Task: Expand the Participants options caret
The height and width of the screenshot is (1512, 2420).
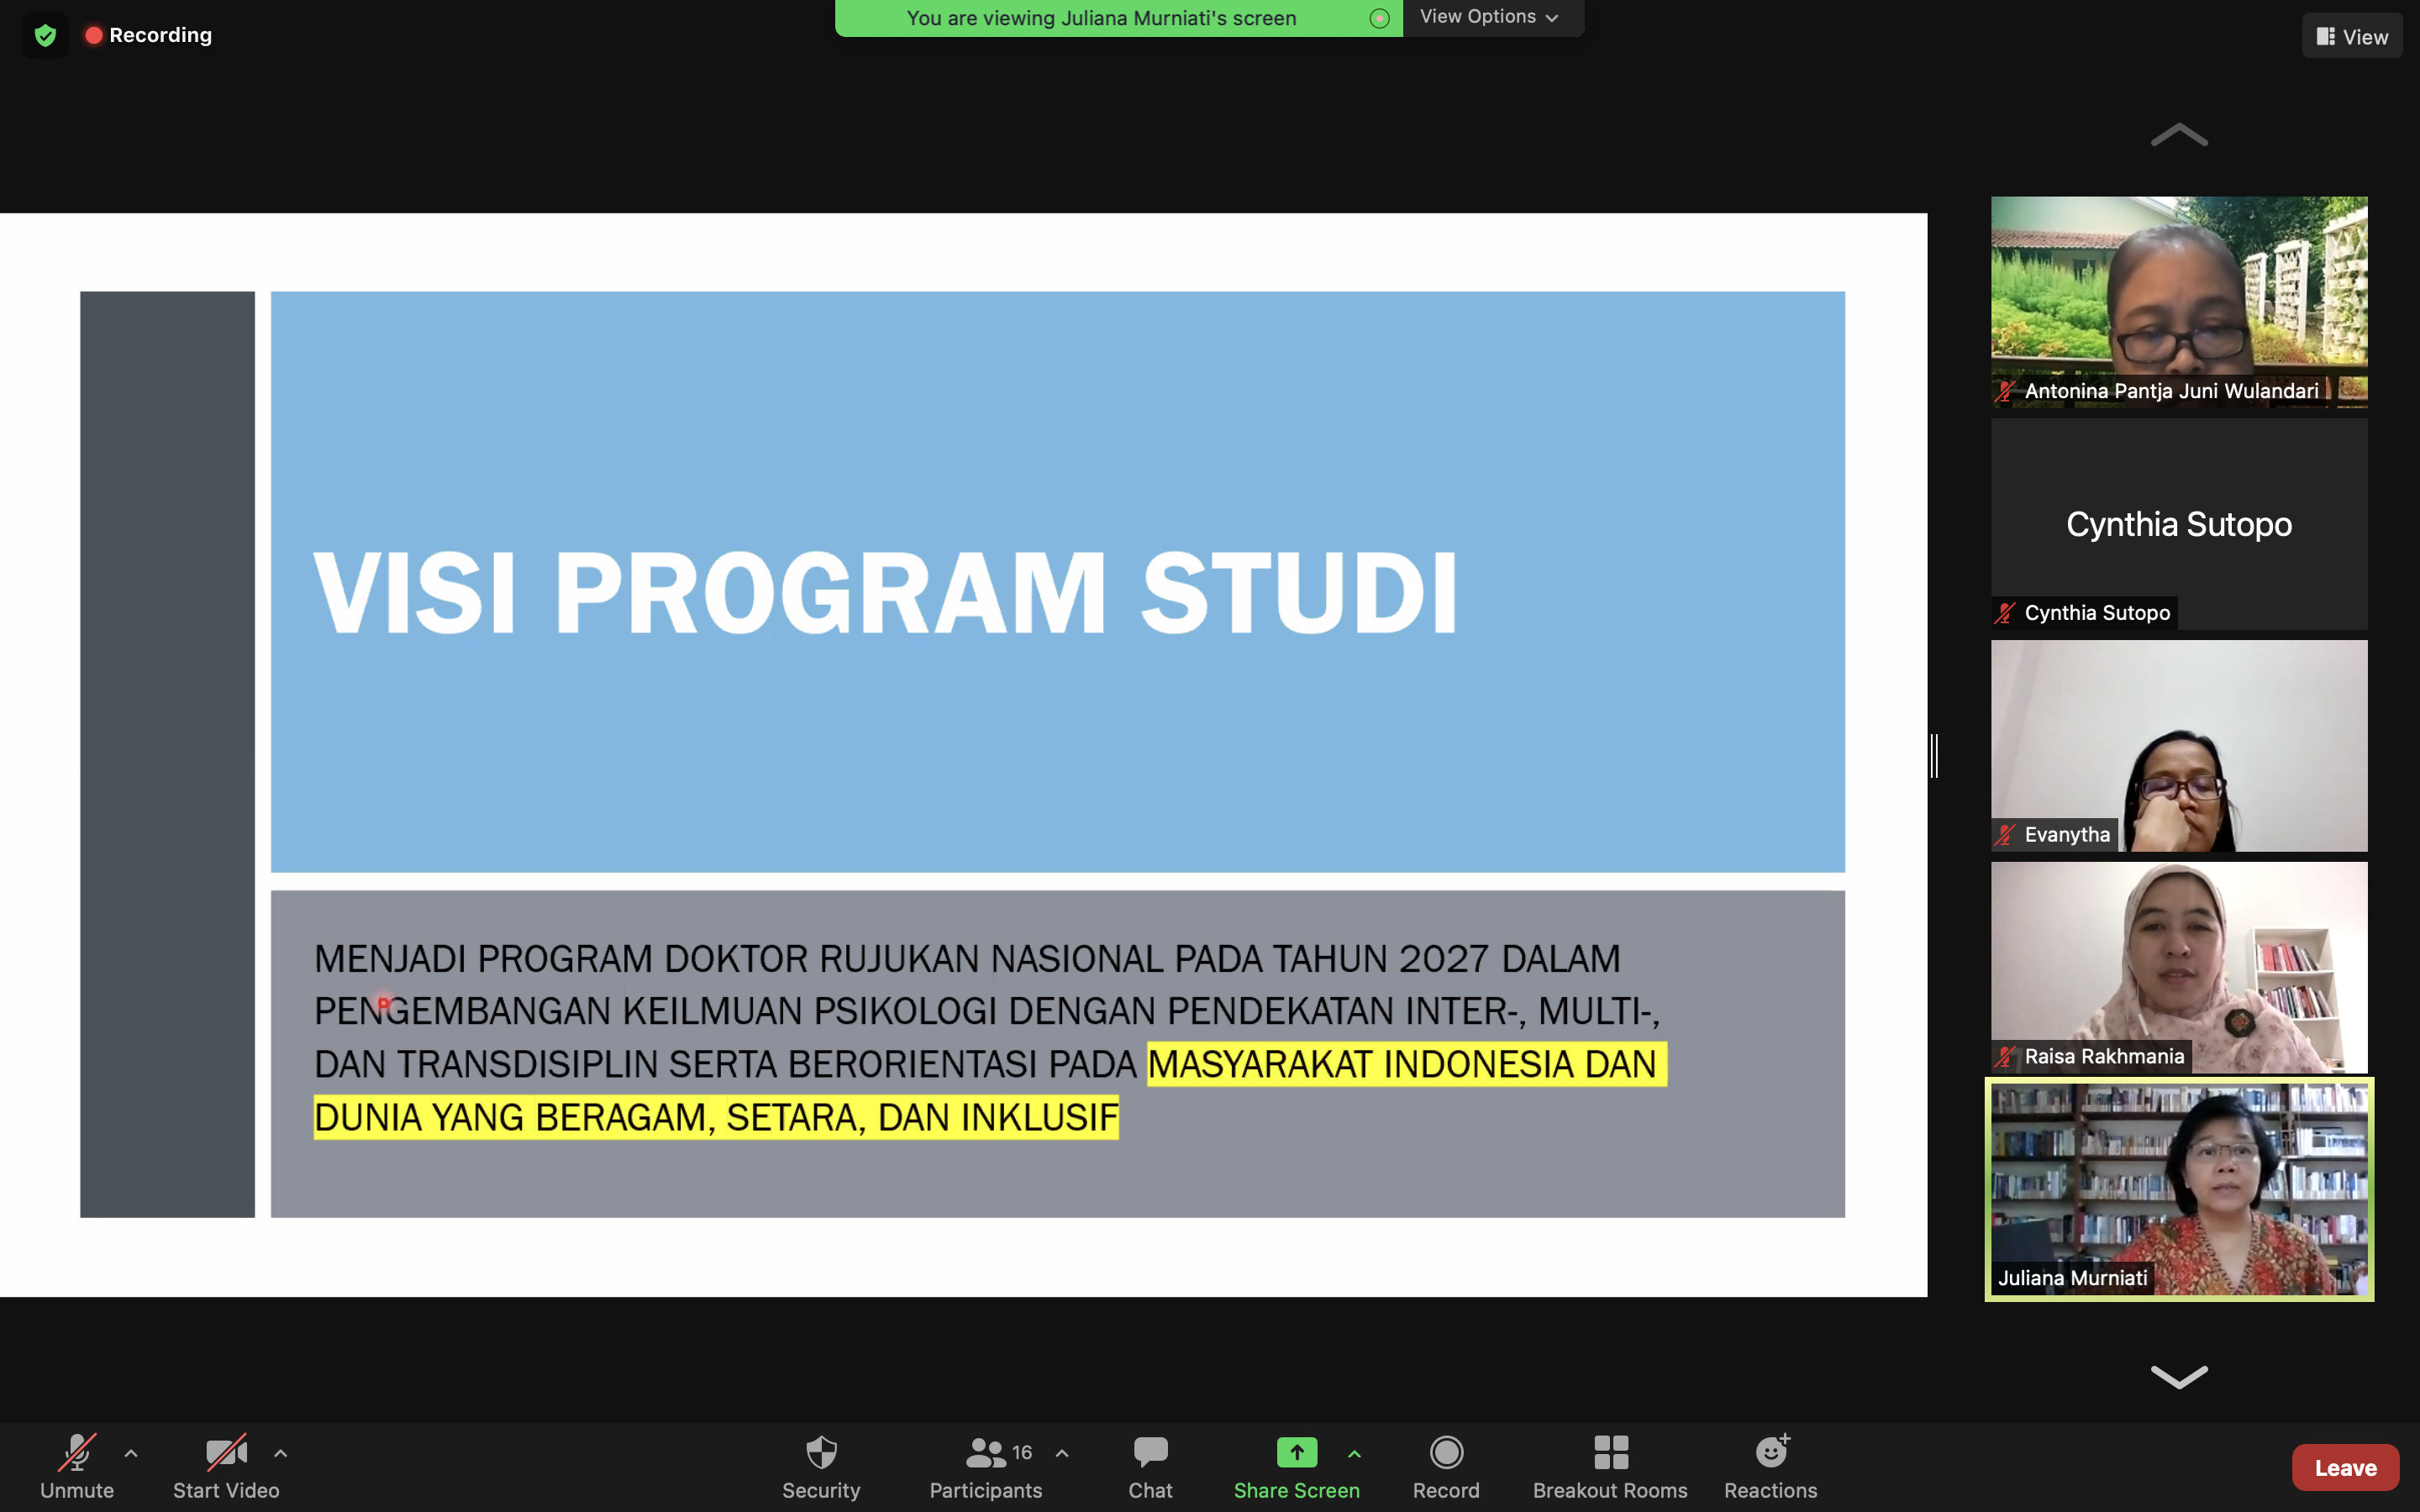Action: click(x=1062, y=1453)
